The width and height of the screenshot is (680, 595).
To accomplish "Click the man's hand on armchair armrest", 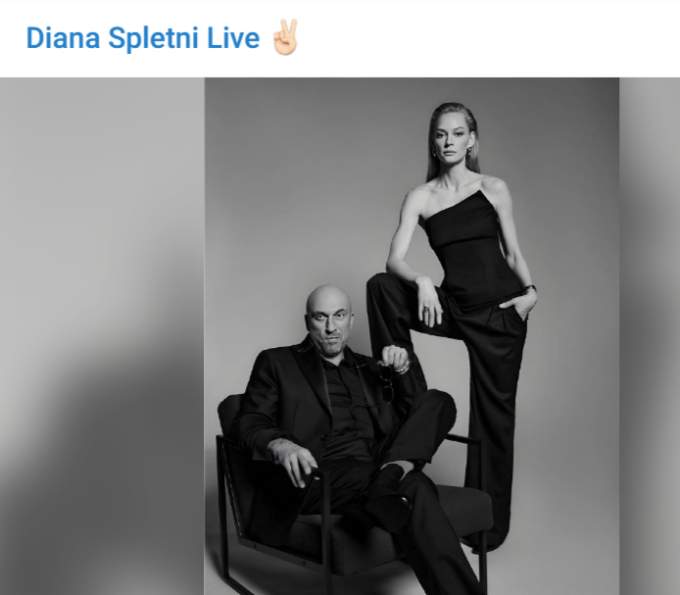I will (292, 462).
